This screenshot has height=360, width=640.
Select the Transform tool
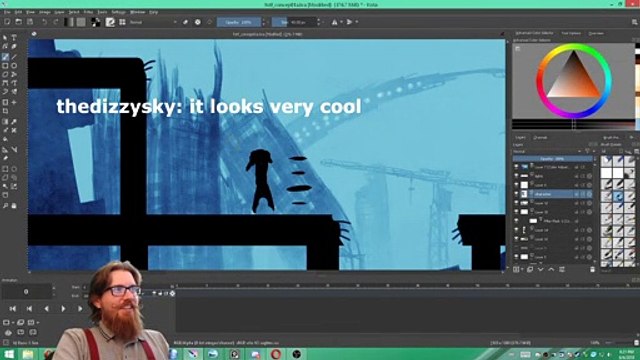click(5, 102)
